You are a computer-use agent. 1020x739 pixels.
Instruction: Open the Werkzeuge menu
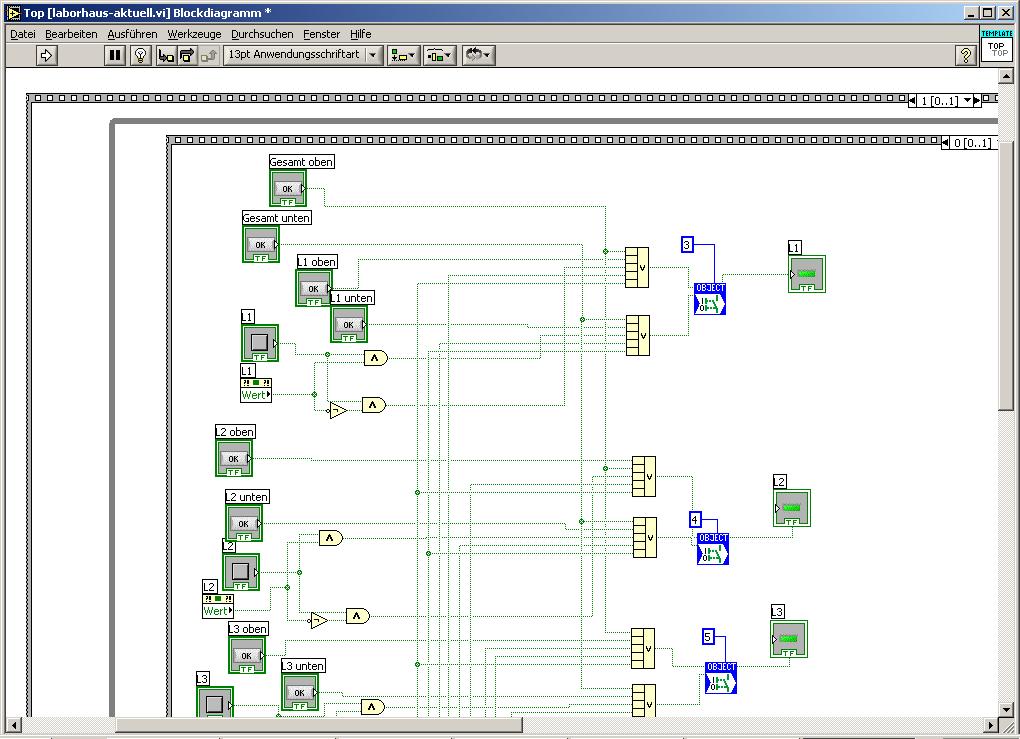pyautogui.click(x=194, y=34)
